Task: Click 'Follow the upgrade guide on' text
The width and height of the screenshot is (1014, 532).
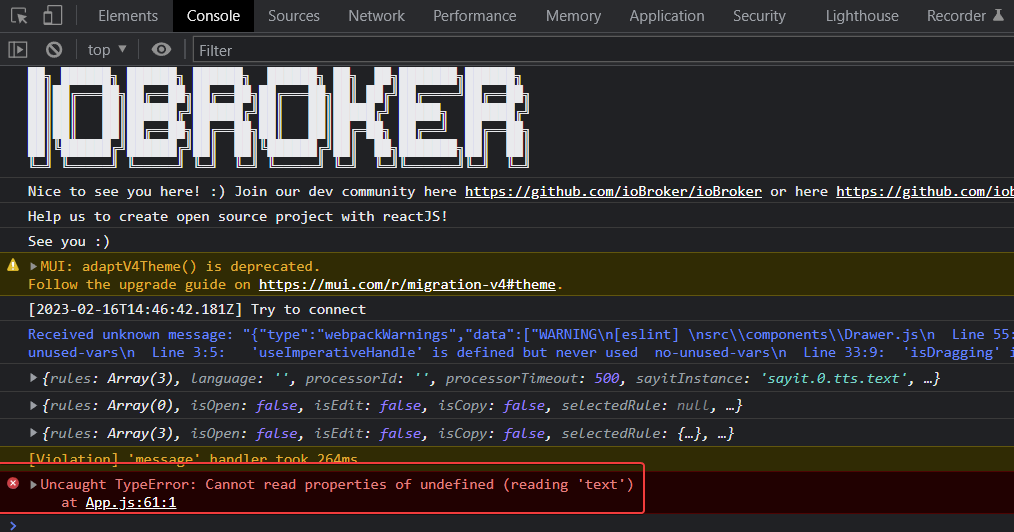Action: click(139, 284)
